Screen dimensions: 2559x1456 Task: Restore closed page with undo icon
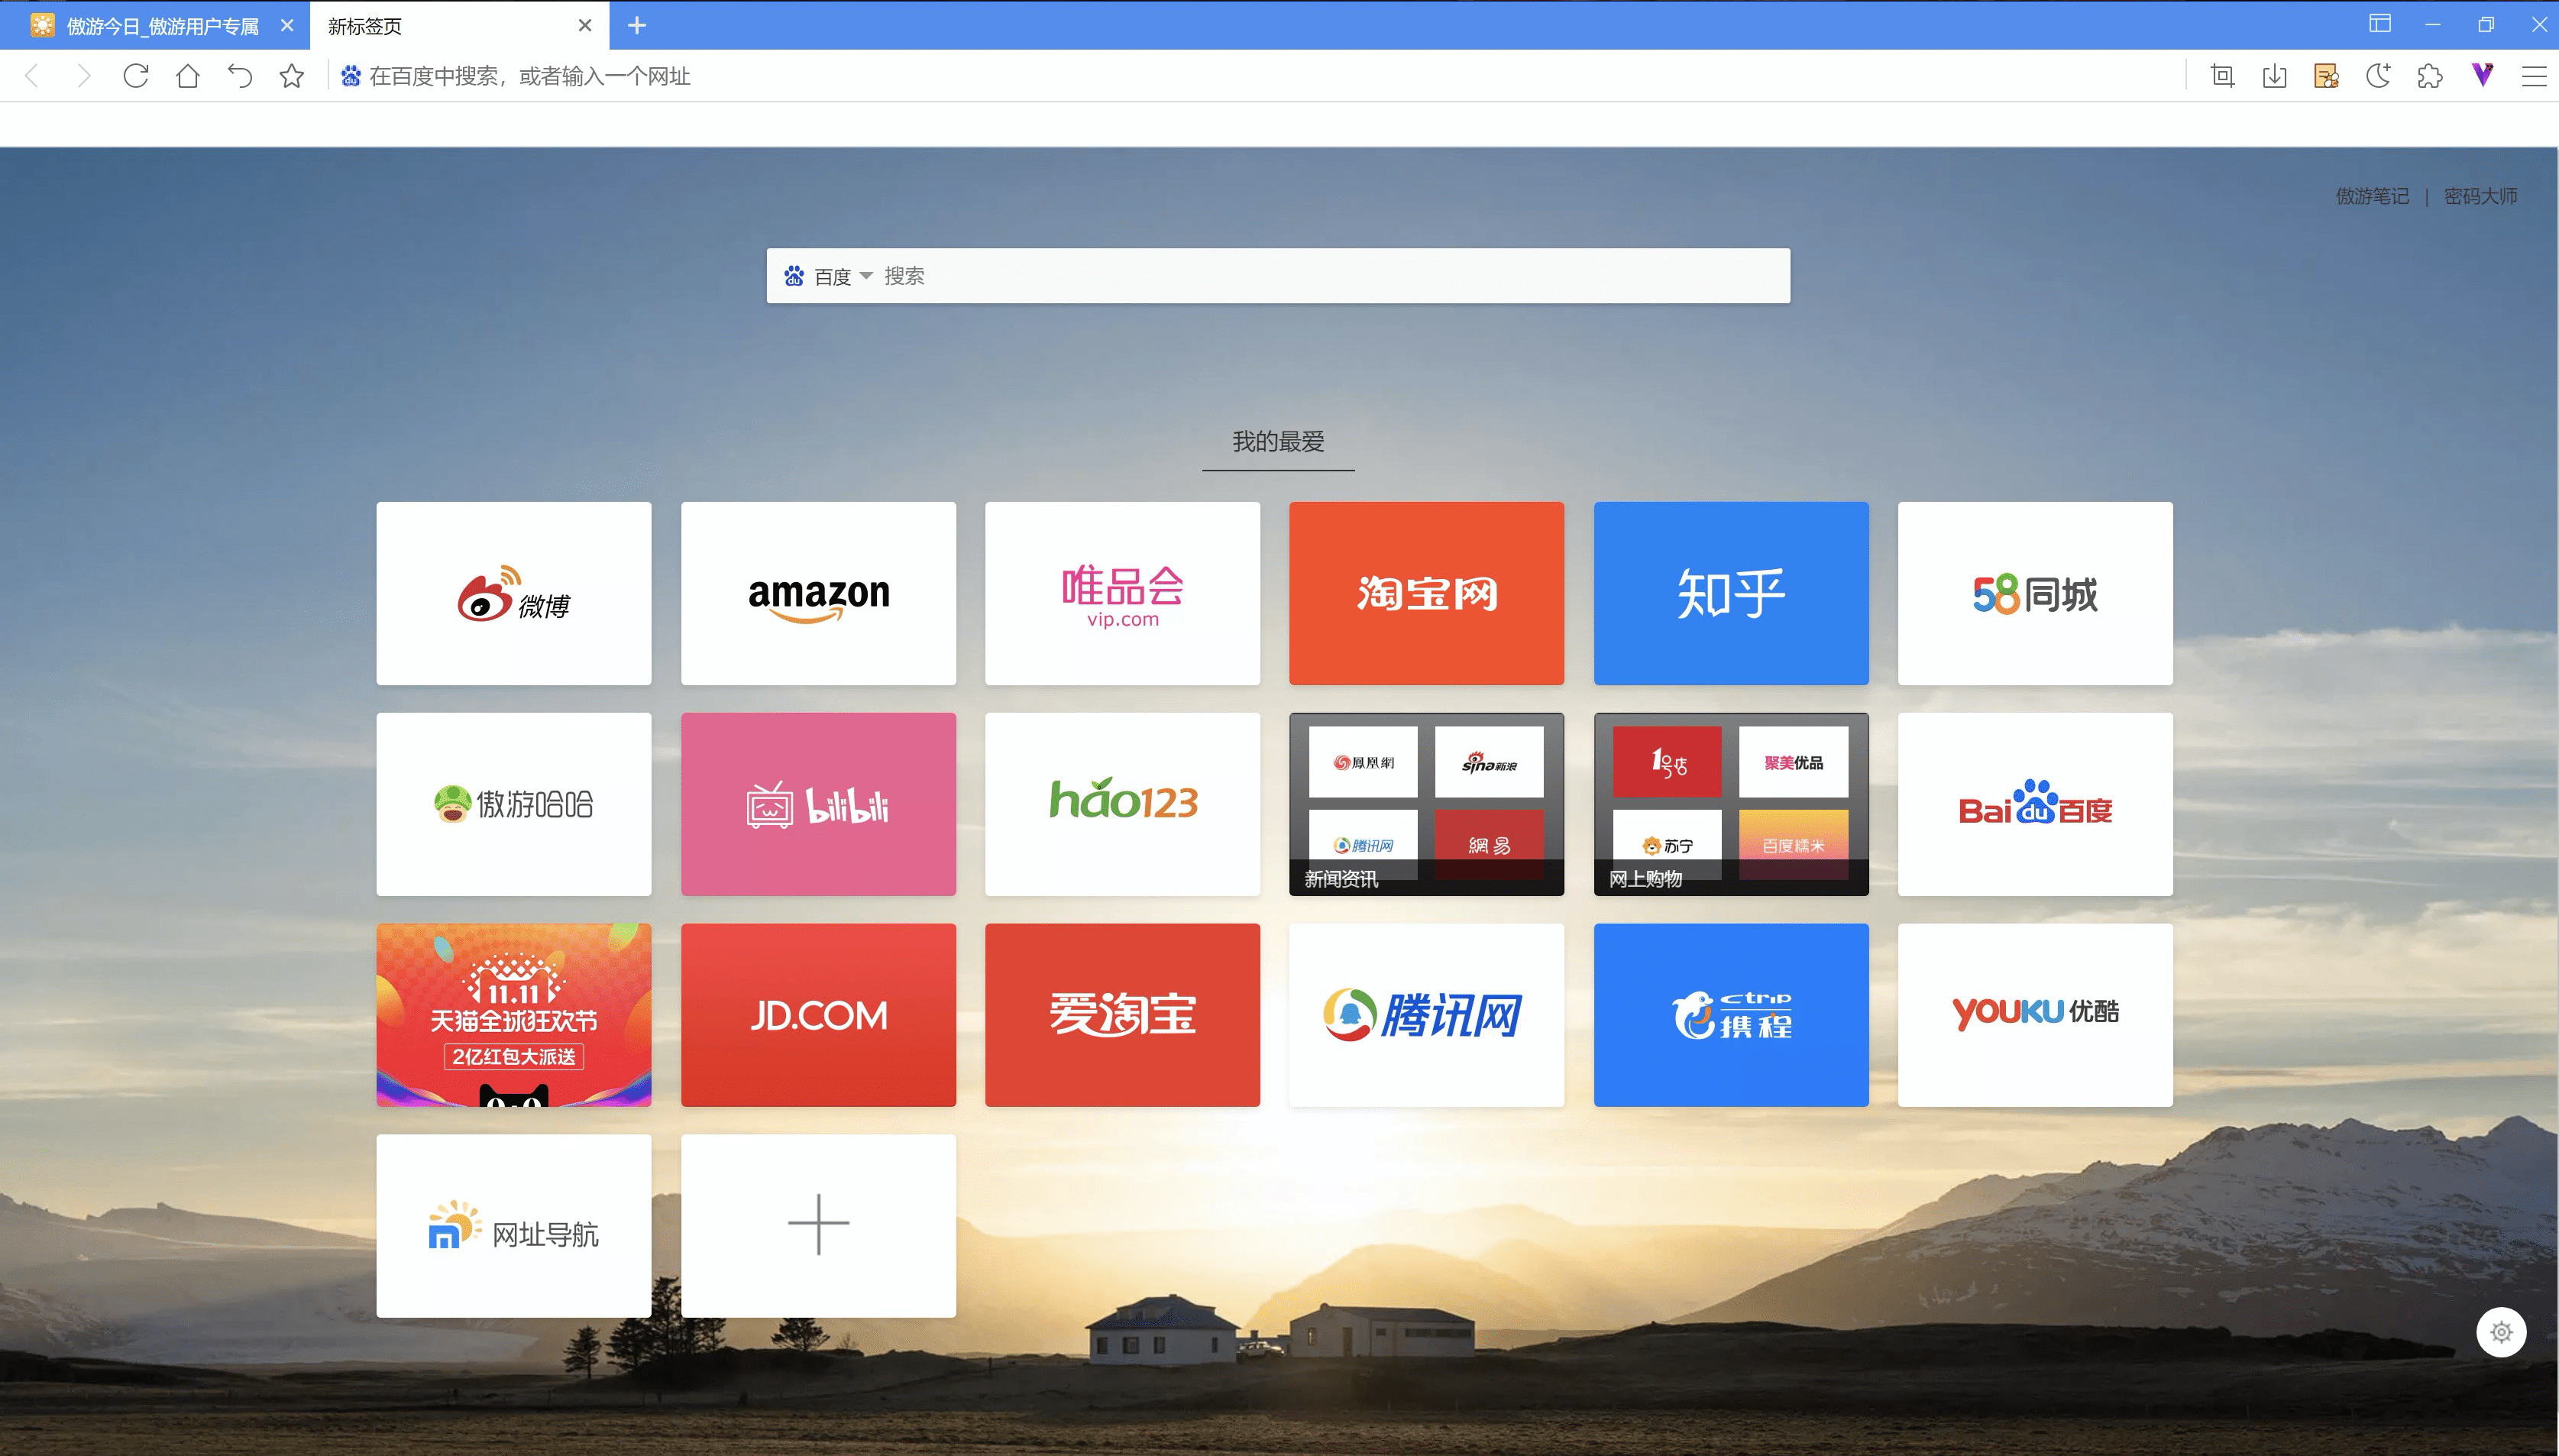(240, 76)
